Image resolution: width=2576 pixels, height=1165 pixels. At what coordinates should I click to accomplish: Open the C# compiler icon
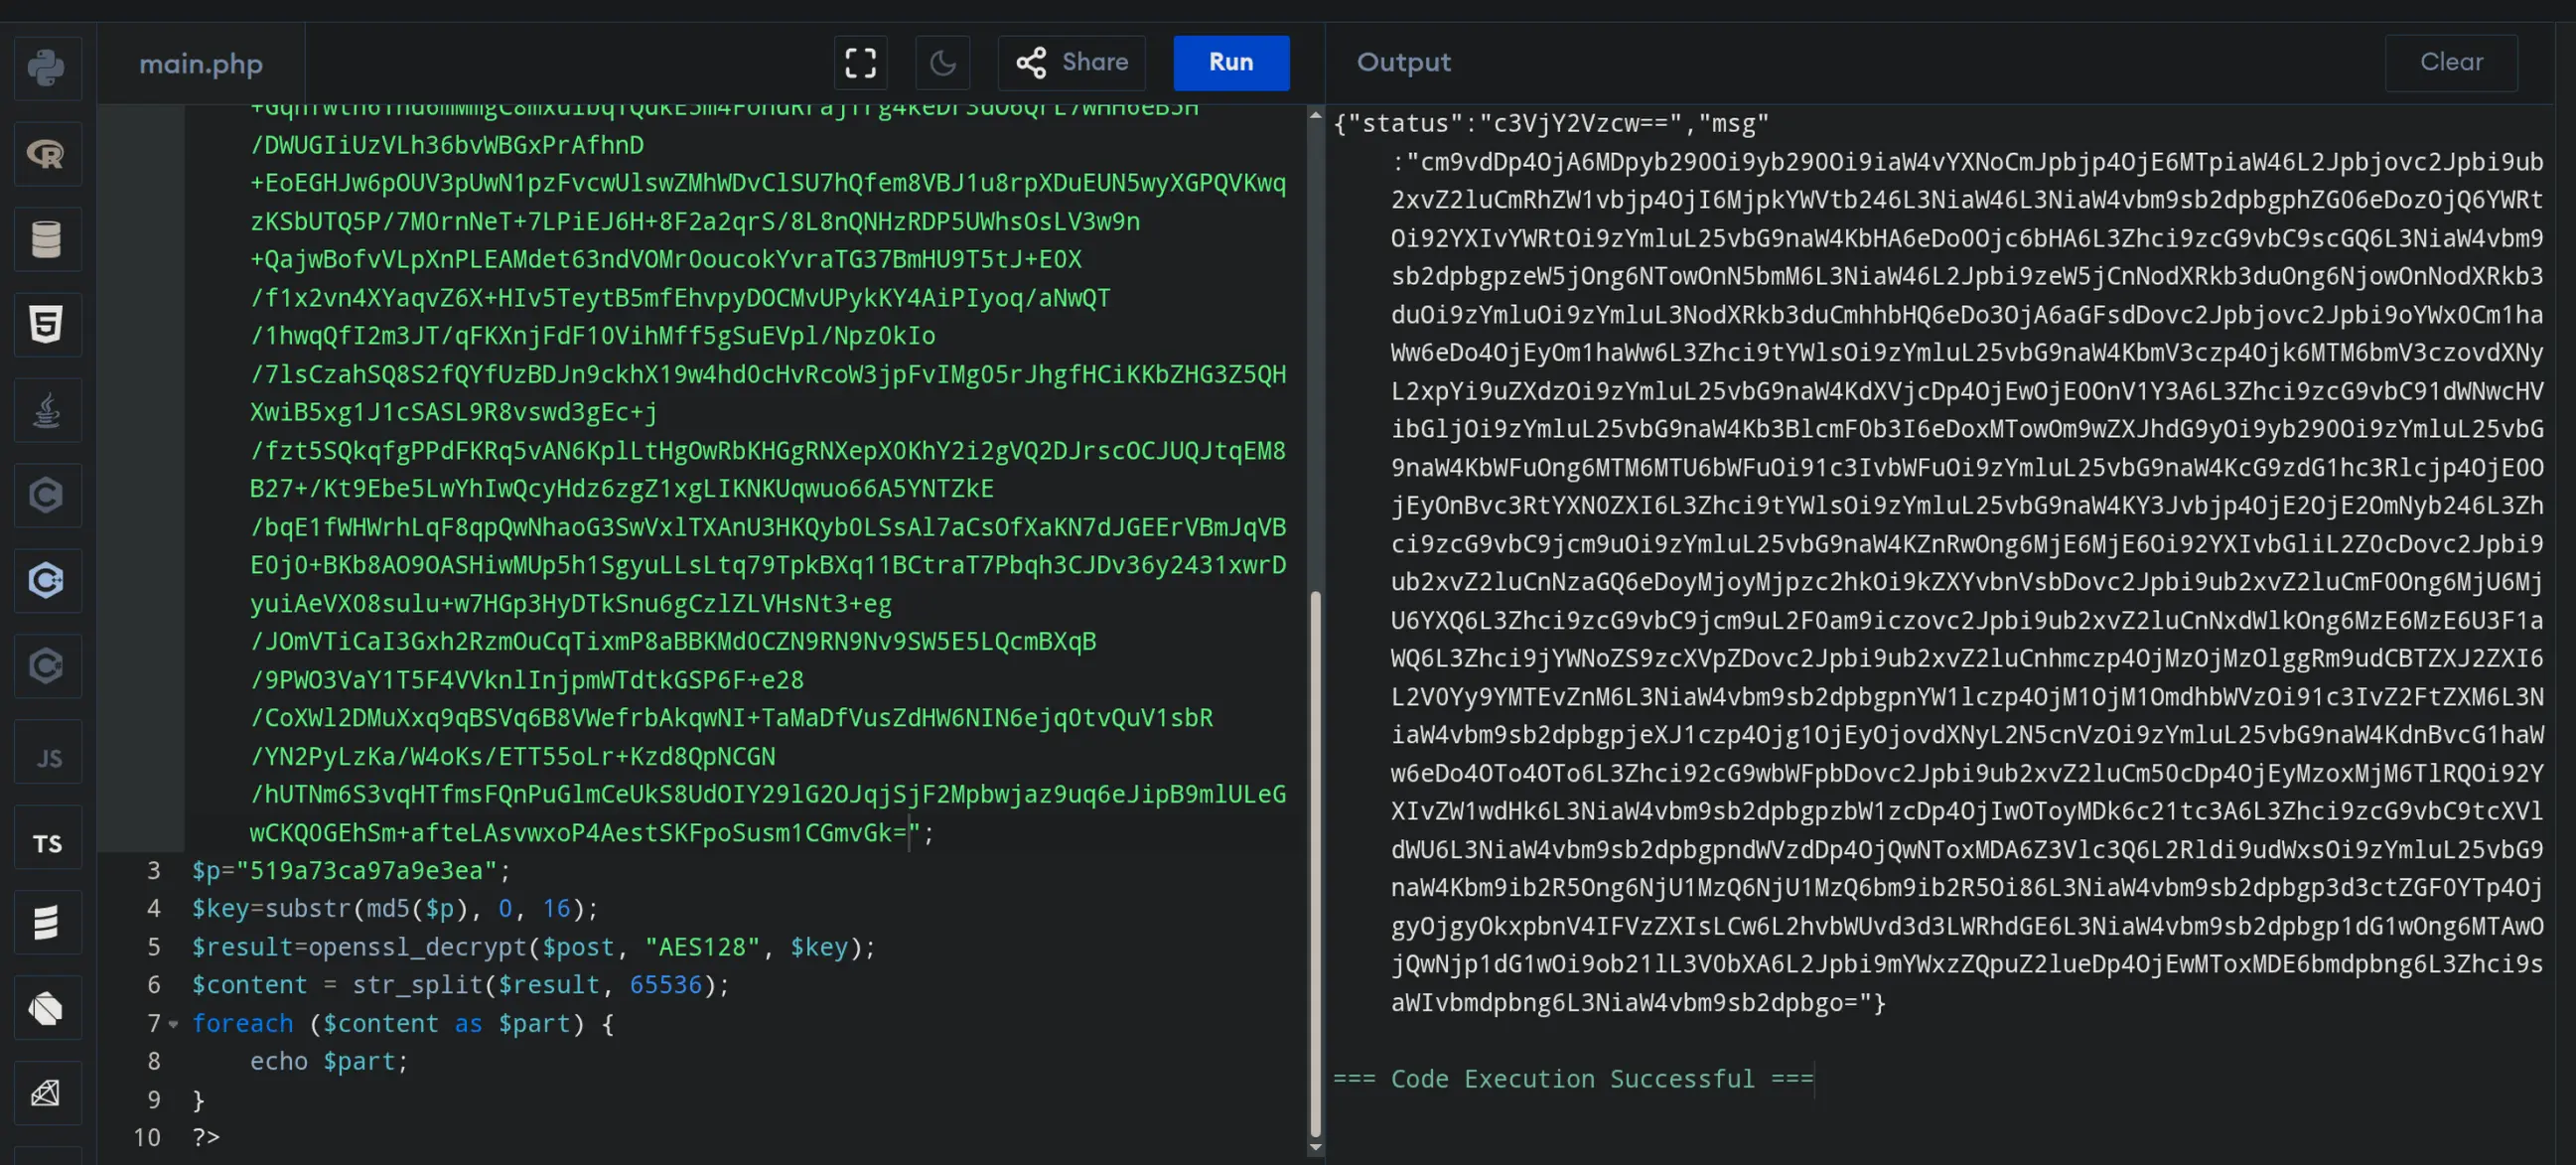(x=46, y=666)
